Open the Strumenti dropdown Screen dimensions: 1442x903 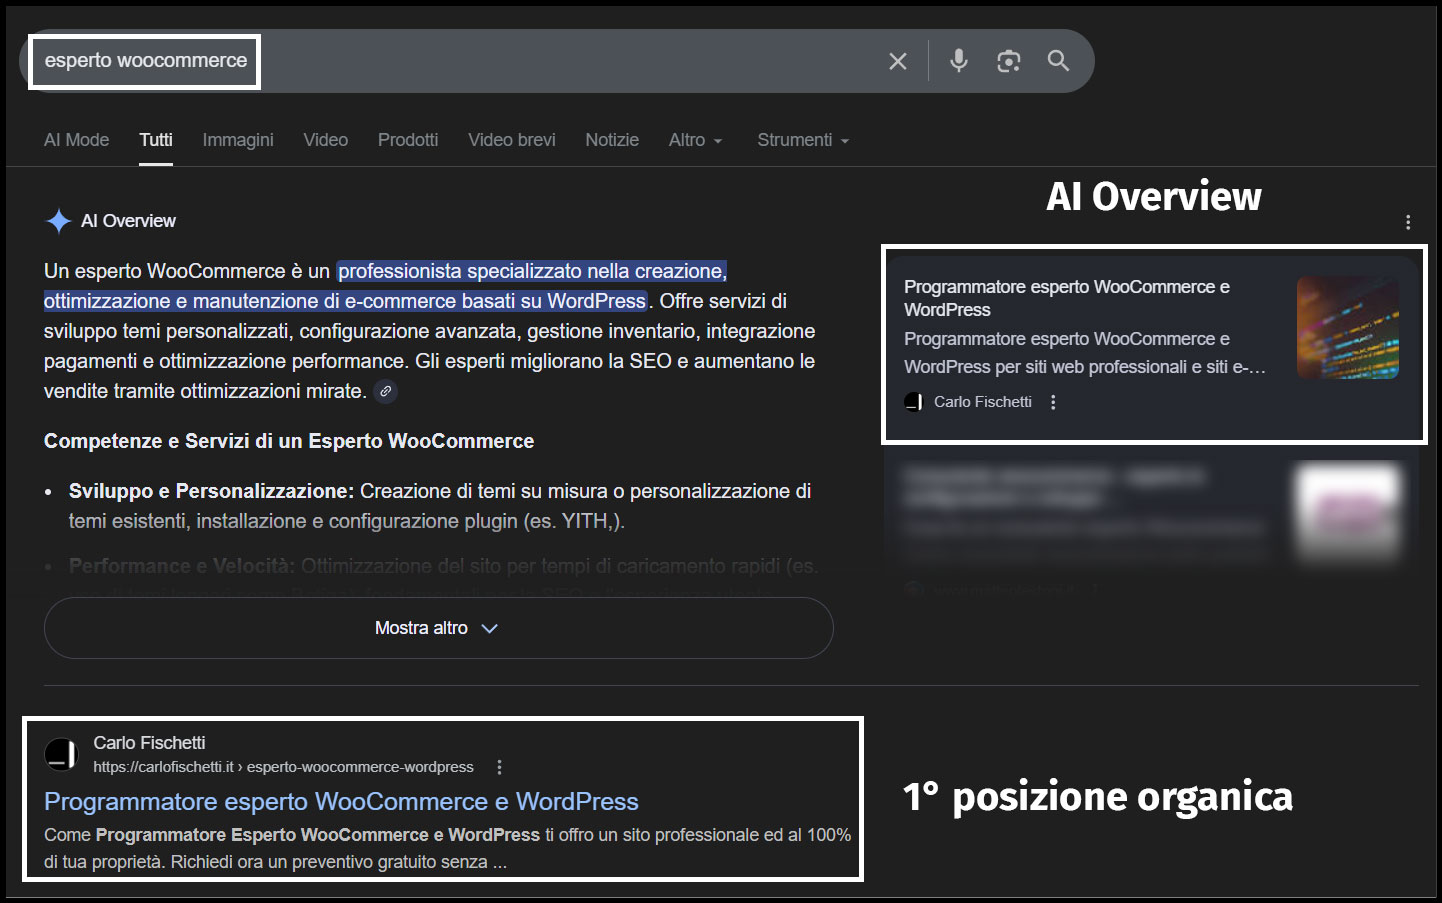coord(802,140)
